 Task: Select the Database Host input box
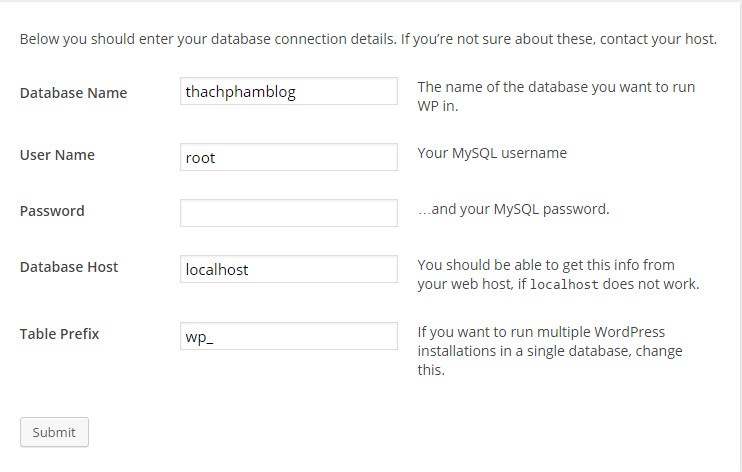(288, 269)
